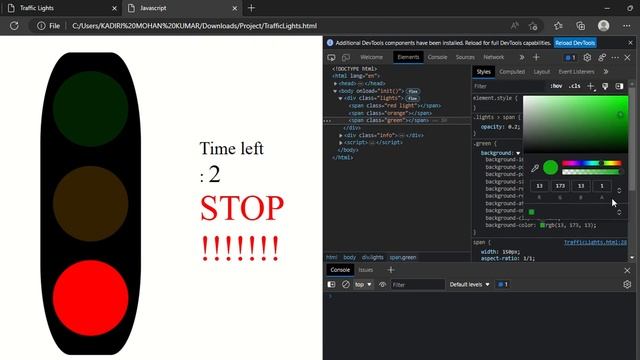Screen dimensions: 640x360
Task: Activate the inspect element picker in DevTools
Action: (331, 58)
